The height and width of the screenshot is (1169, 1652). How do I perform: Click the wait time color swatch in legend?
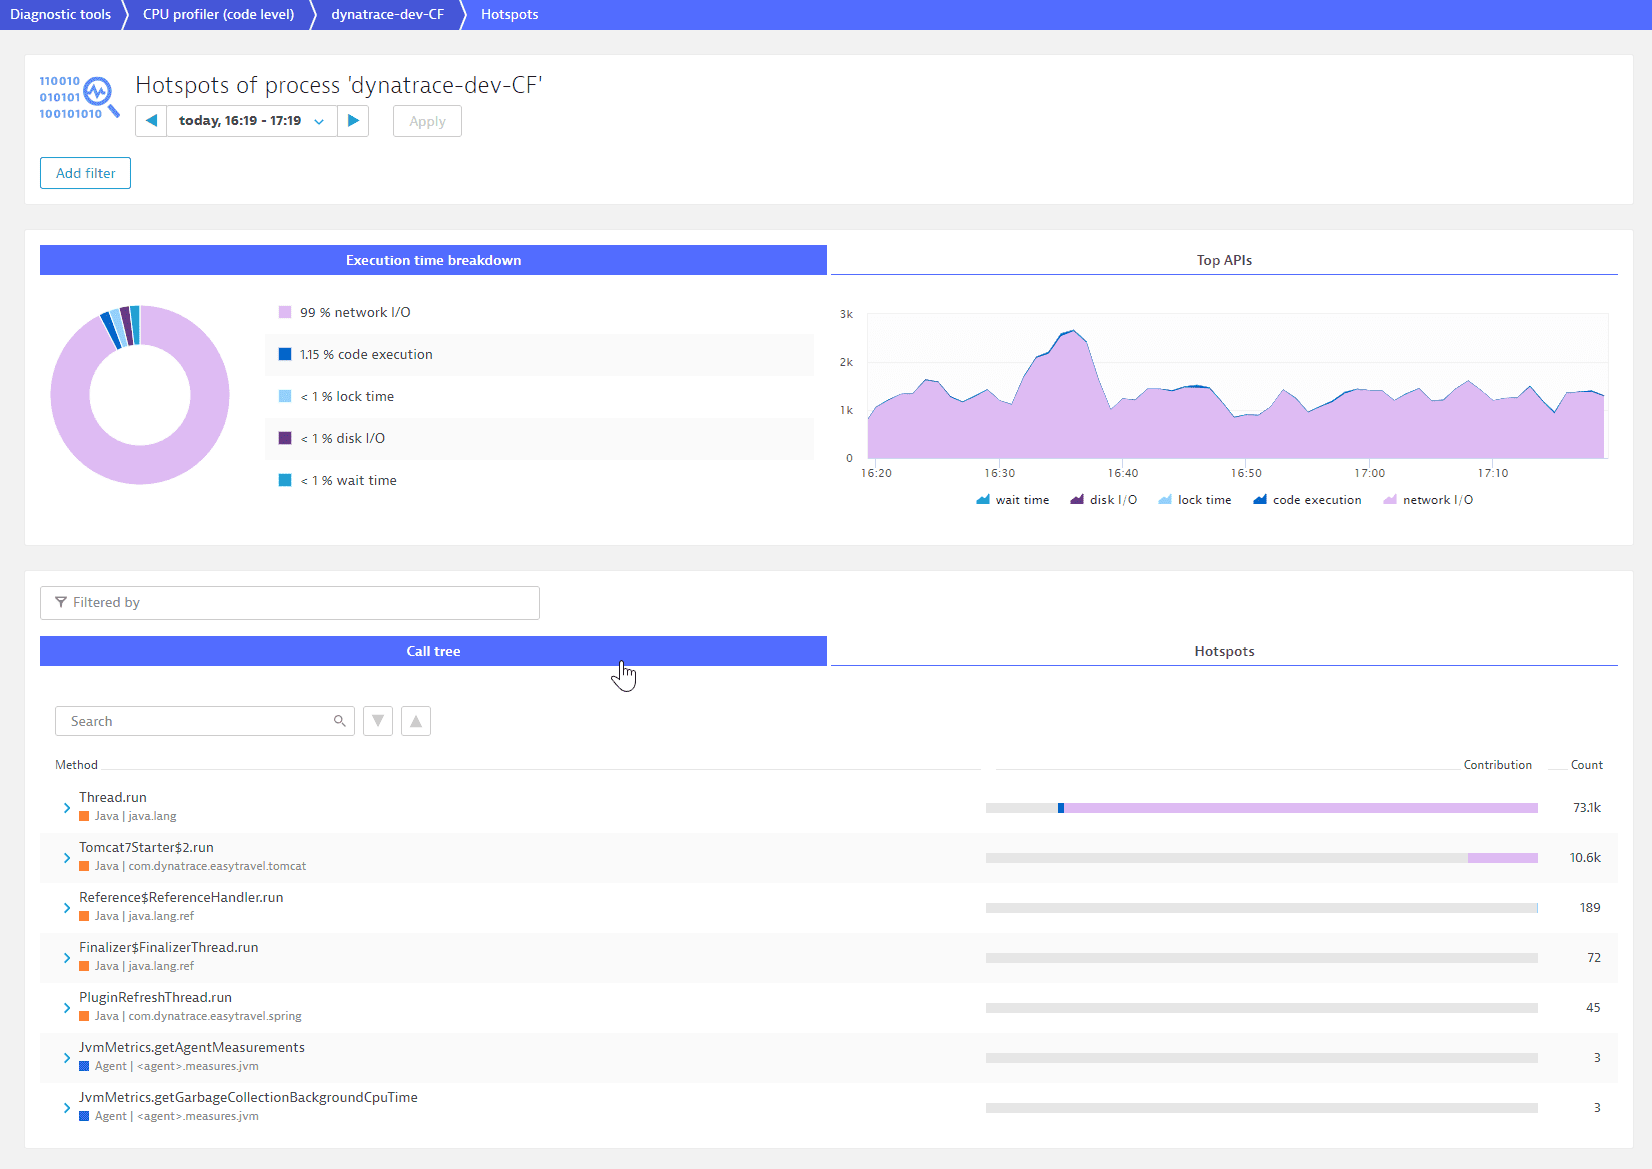point(285,480)
